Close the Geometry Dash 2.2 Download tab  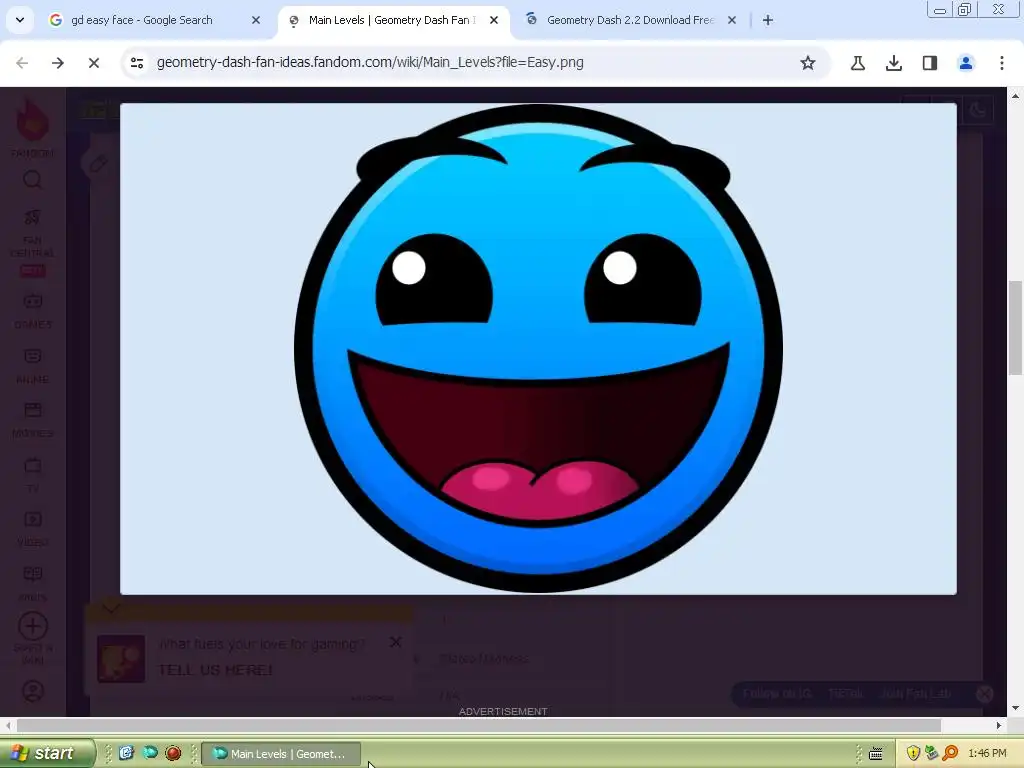[x=732, y=20]
